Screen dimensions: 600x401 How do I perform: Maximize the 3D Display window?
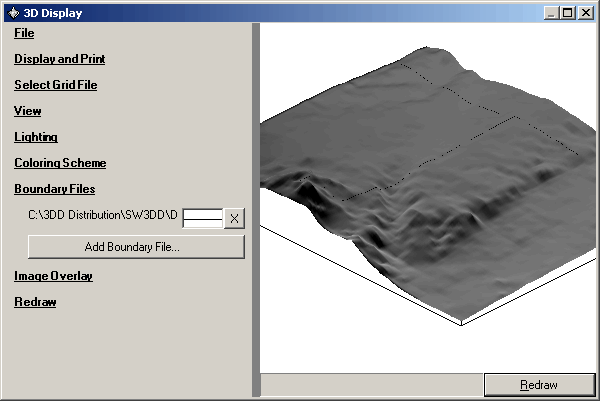(567, 13)
